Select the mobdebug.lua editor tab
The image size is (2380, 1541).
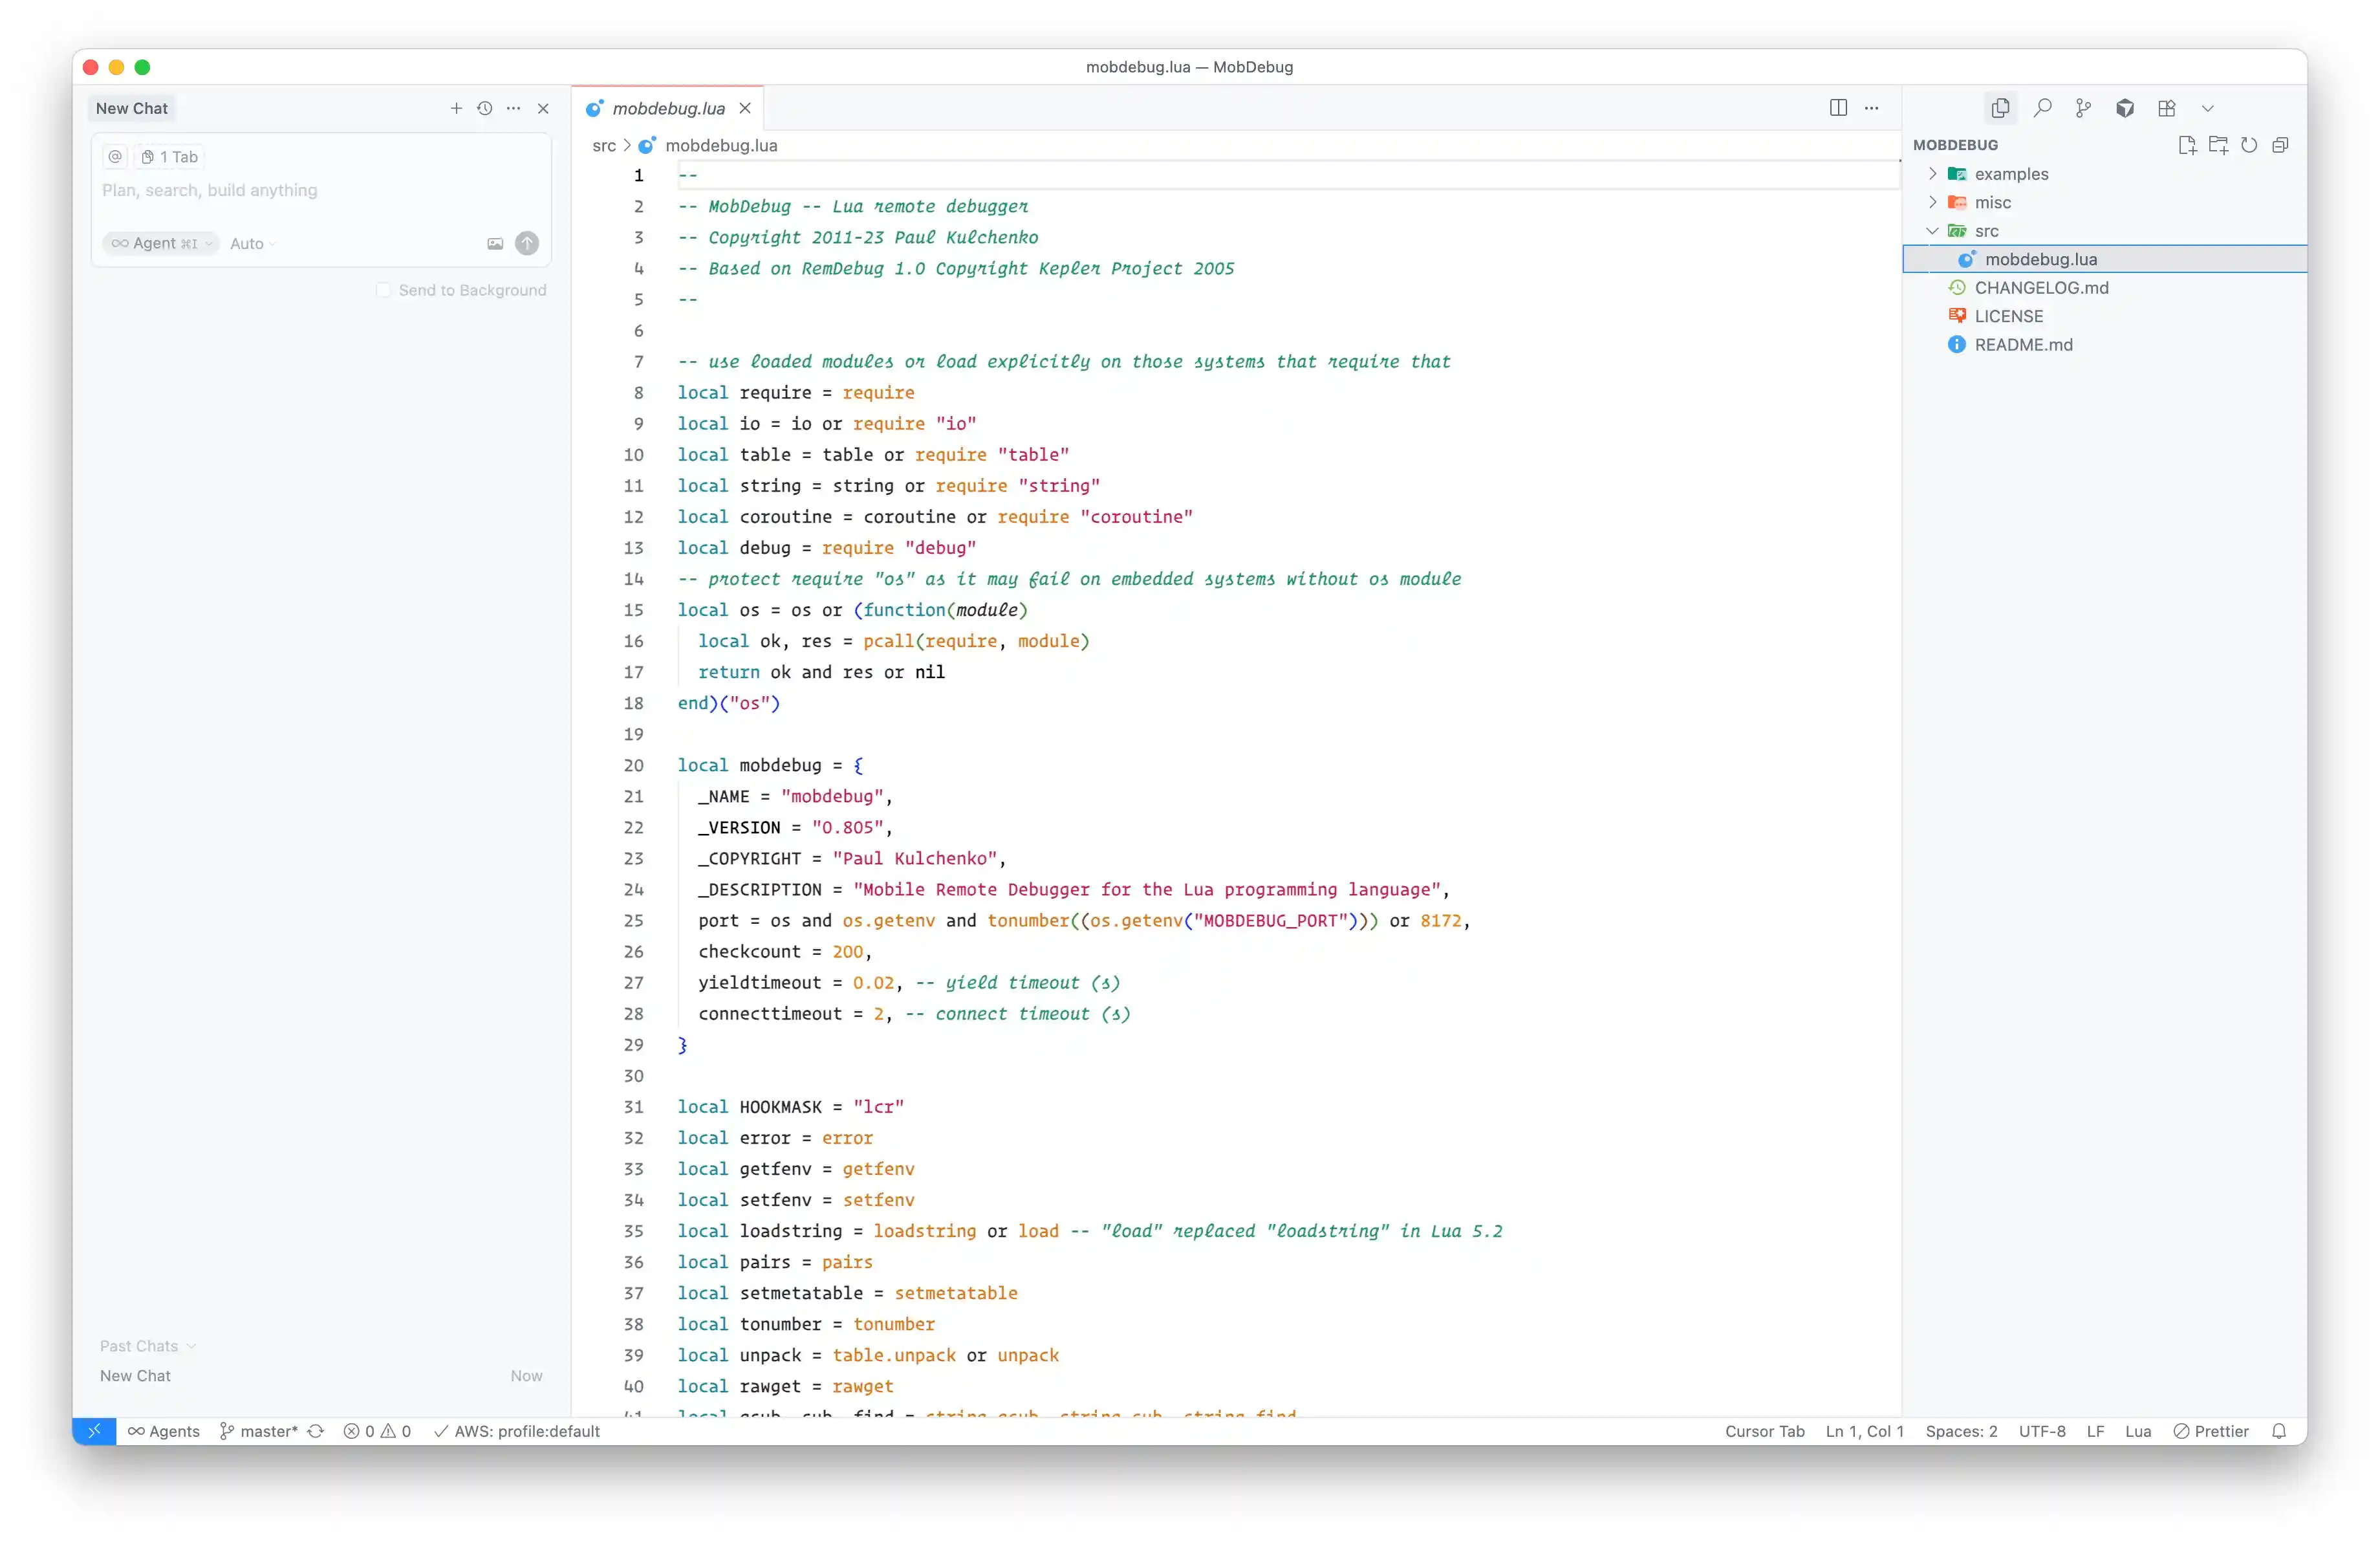pyautogui.click(x=668, y=108)
